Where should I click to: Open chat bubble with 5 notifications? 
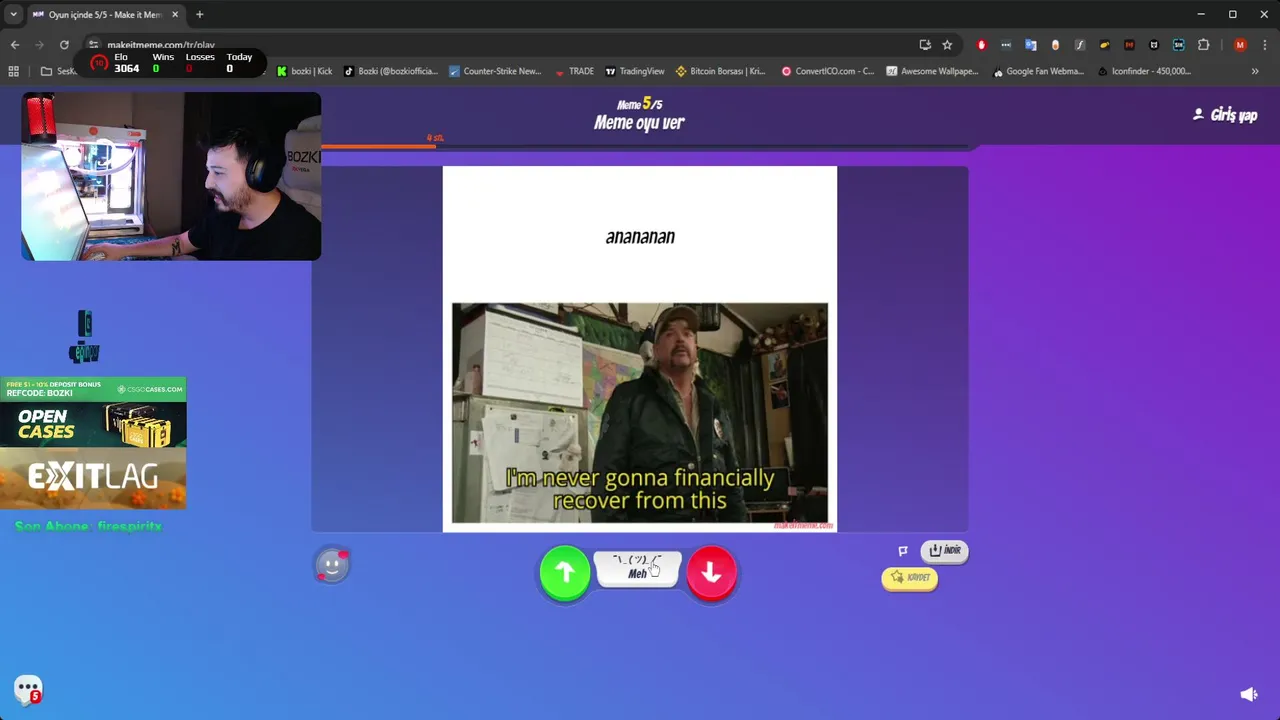(x=28, y=689)
